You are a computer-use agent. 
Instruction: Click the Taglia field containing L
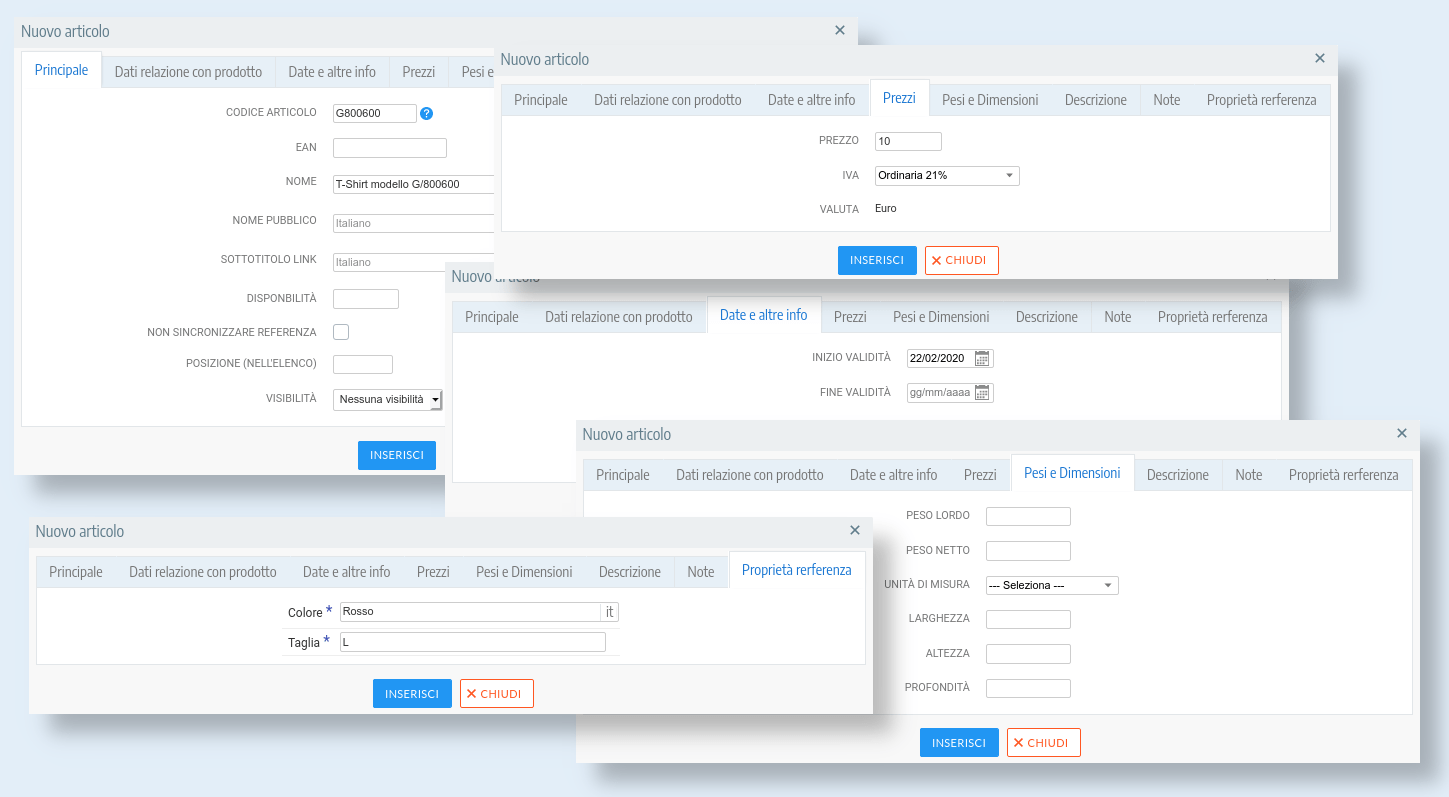[x=472, y=642]
